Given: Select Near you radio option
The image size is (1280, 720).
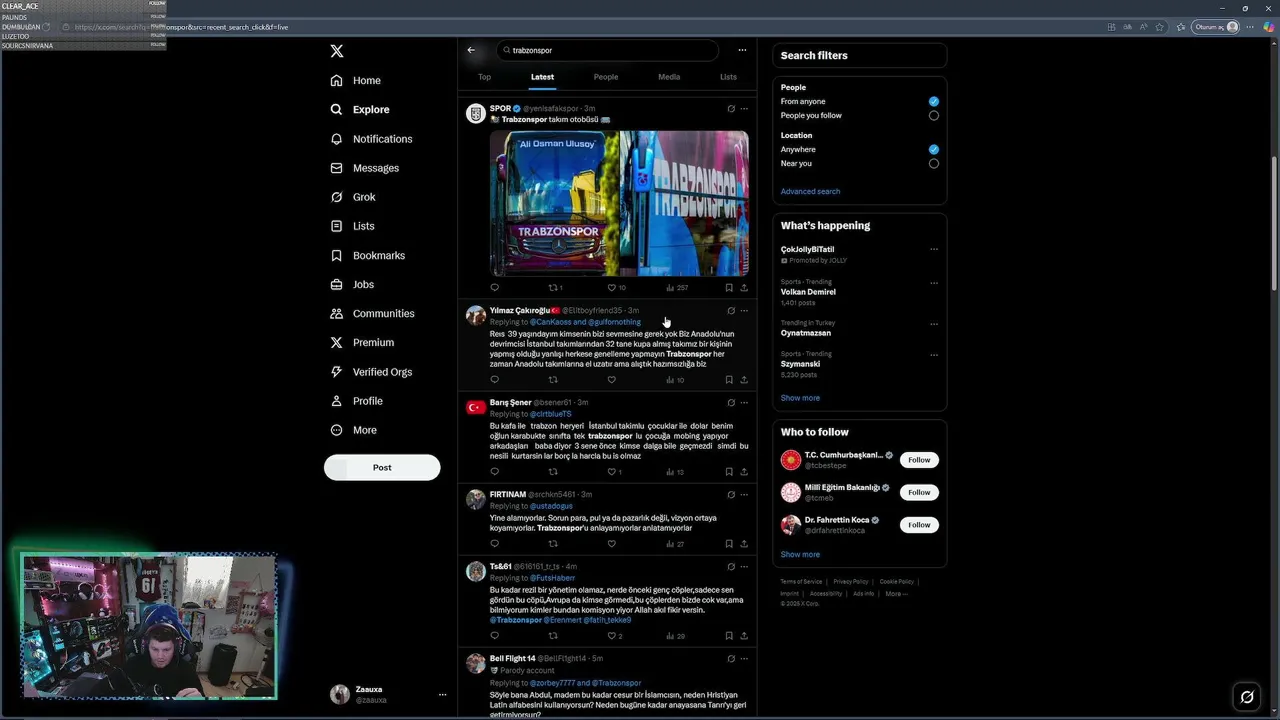Looking at the screenshot, I should click(933, 163).
